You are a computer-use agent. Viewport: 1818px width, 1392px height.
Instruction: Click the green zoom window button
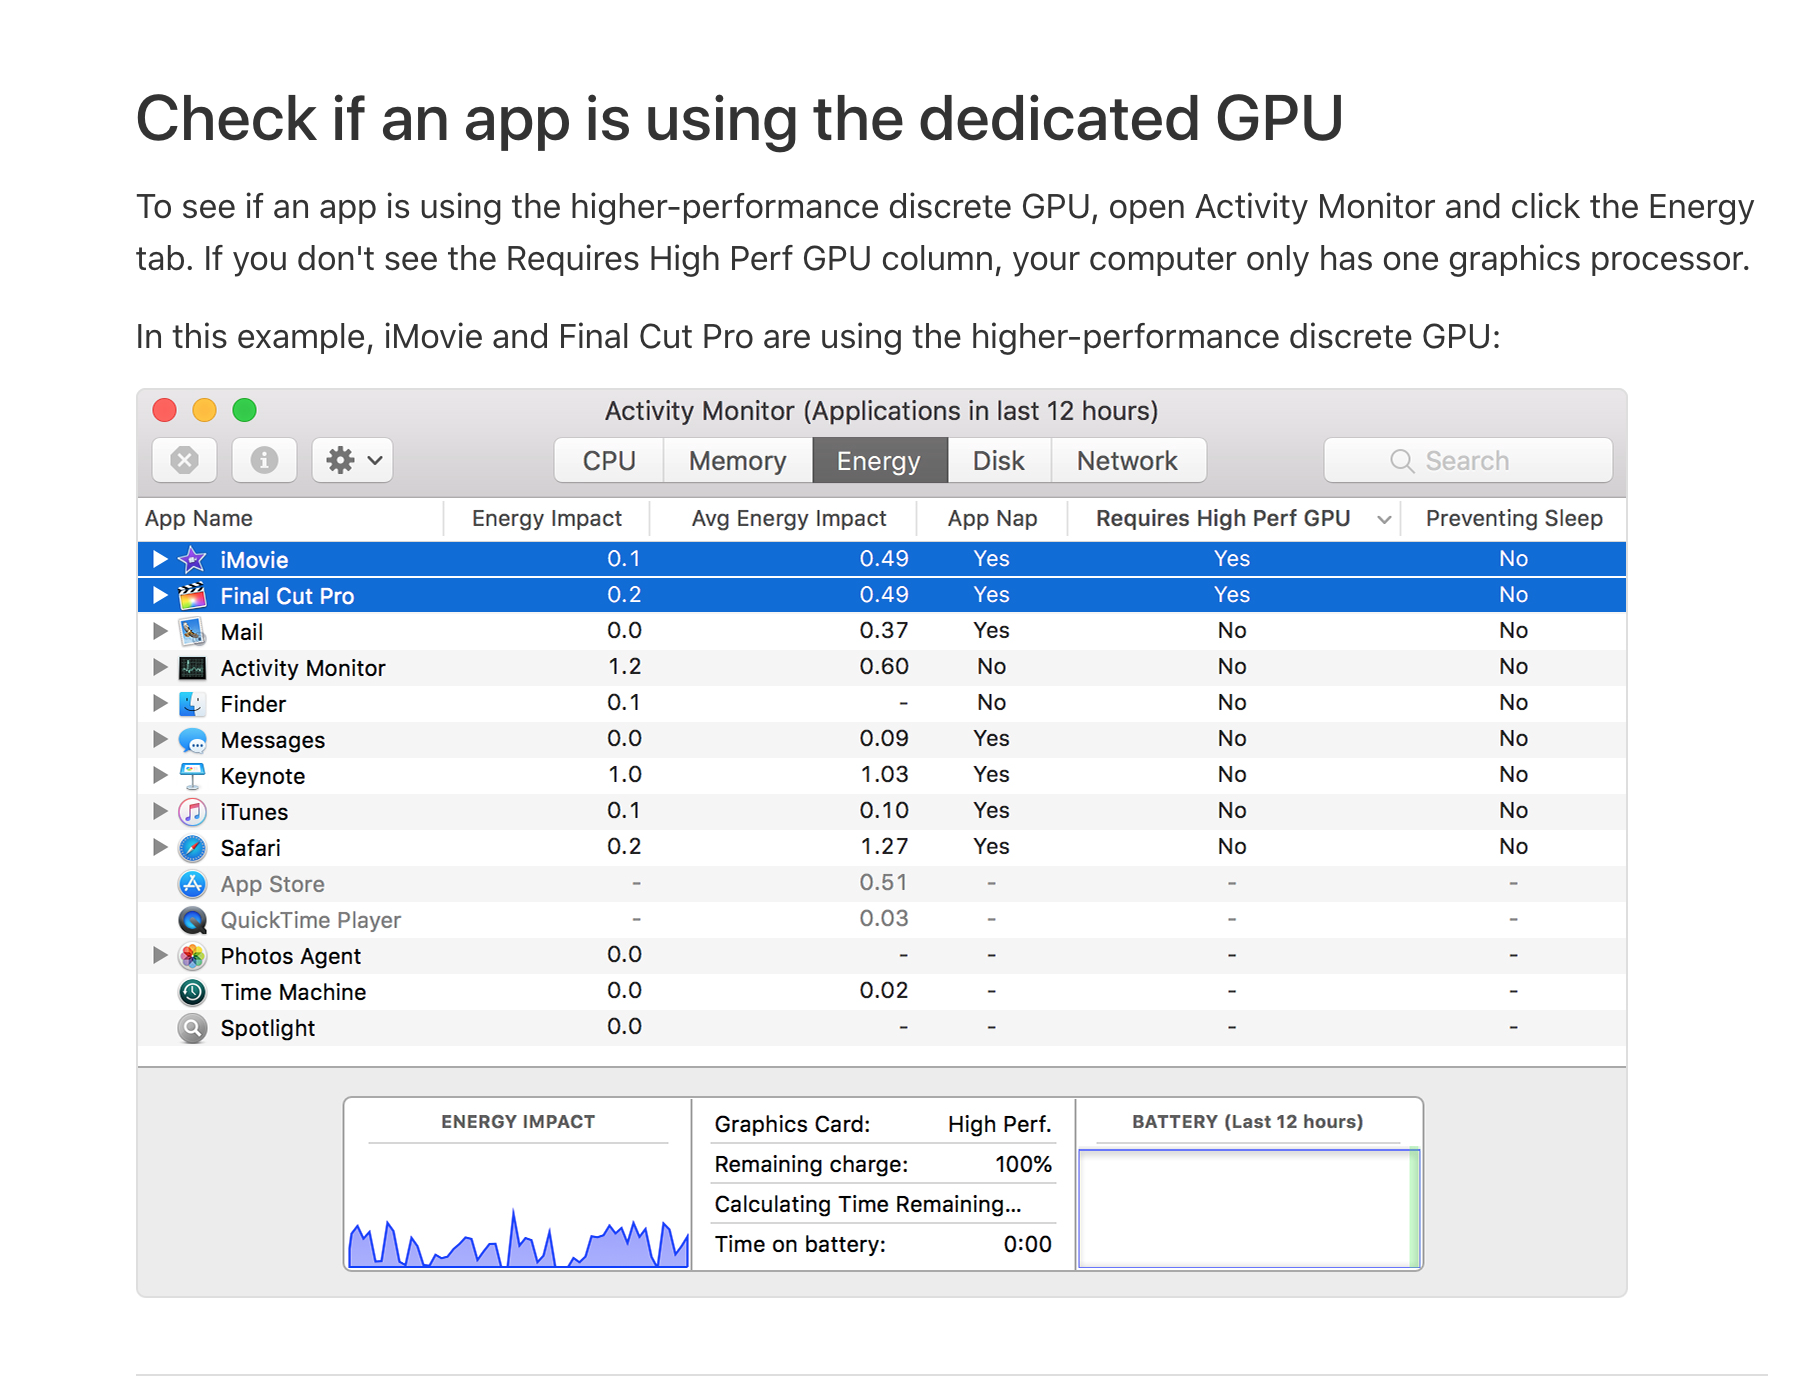tap(245, 410)
